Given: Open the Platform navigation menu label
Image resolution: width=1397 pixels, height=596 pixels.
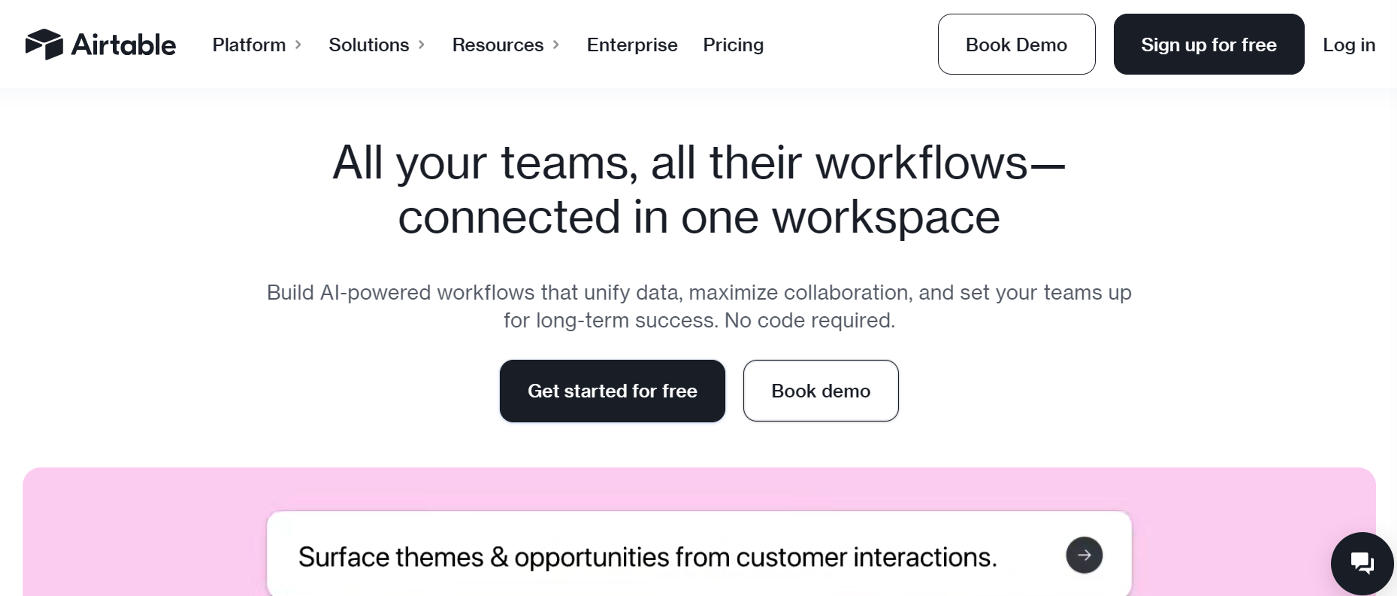Looking at the screenshot, I should pos(249,45).
